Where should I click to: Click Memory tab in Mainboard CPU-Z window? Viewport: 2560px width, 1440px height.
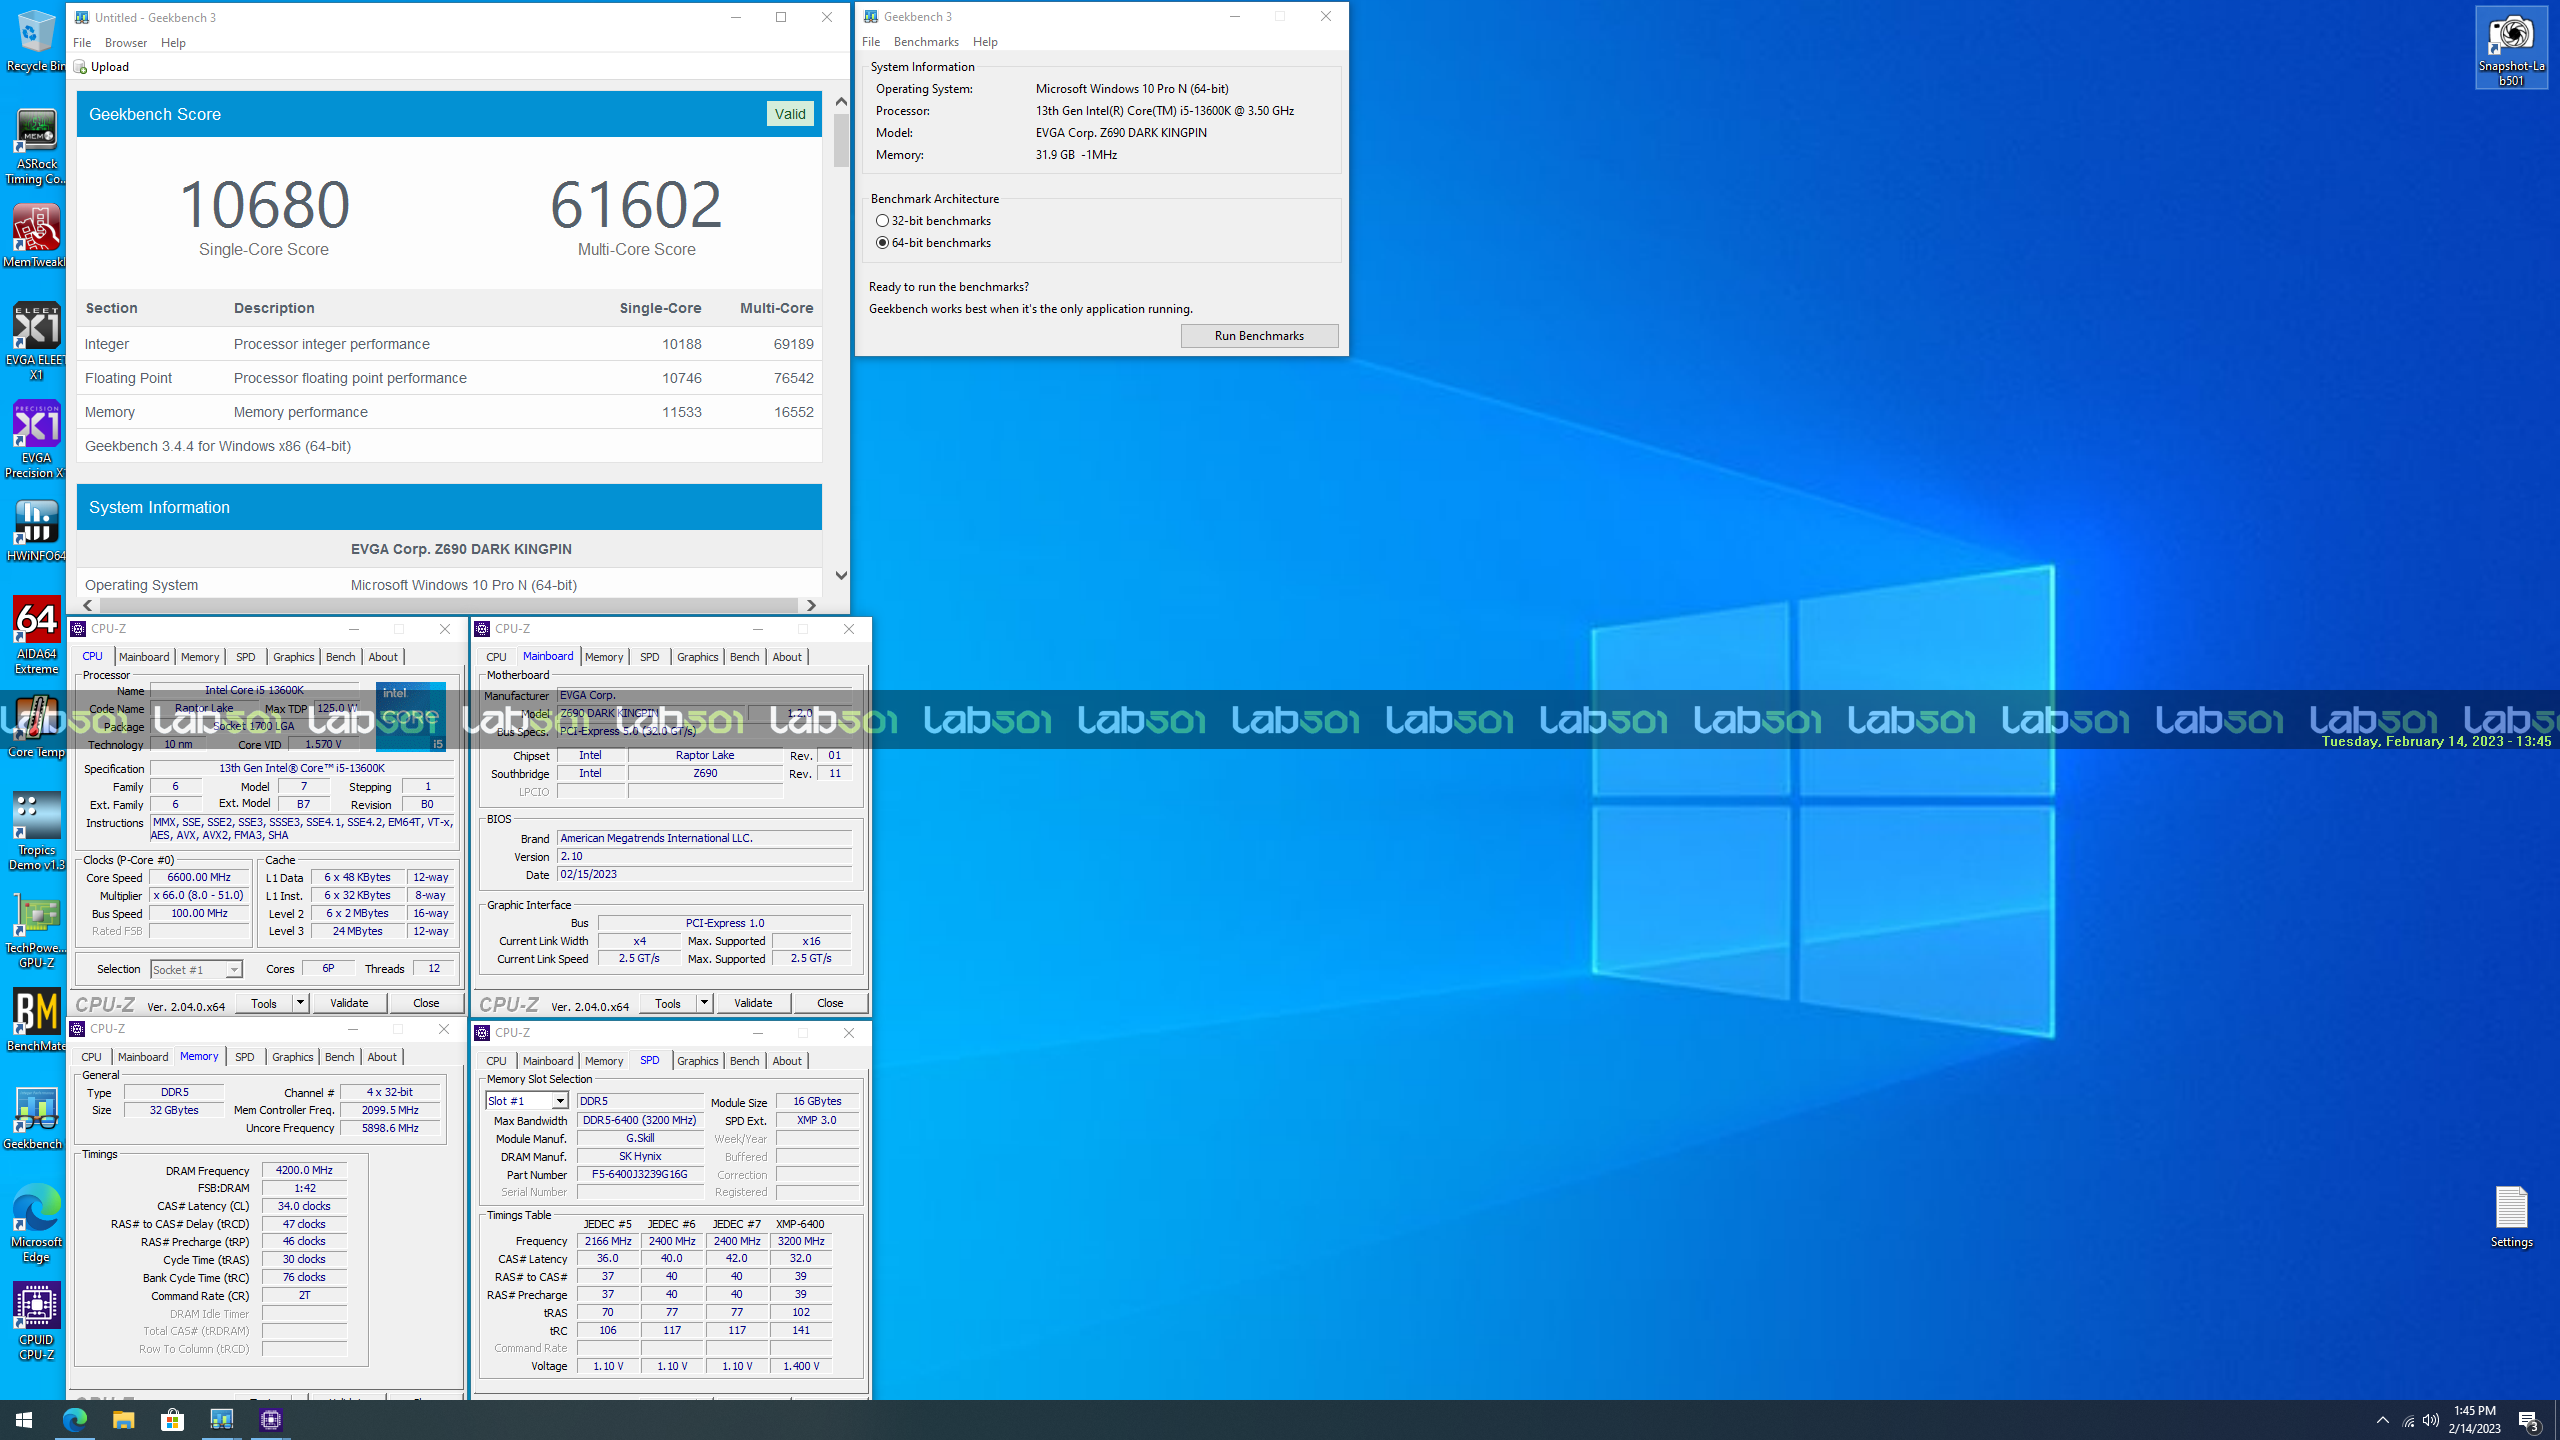click(604, 657)
